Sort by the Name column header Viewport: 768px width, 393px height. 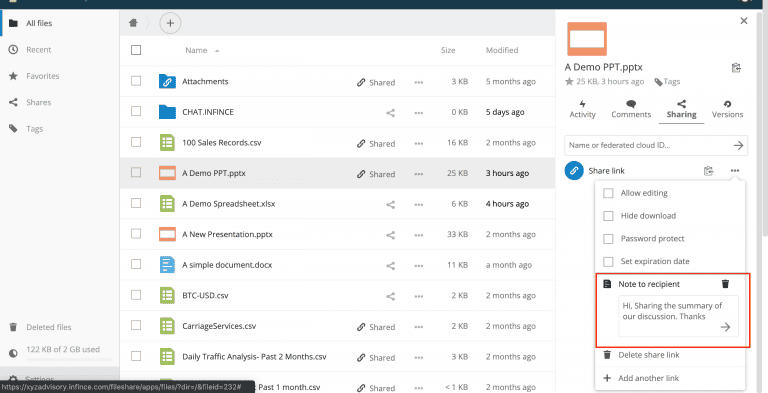coord(196,50)
